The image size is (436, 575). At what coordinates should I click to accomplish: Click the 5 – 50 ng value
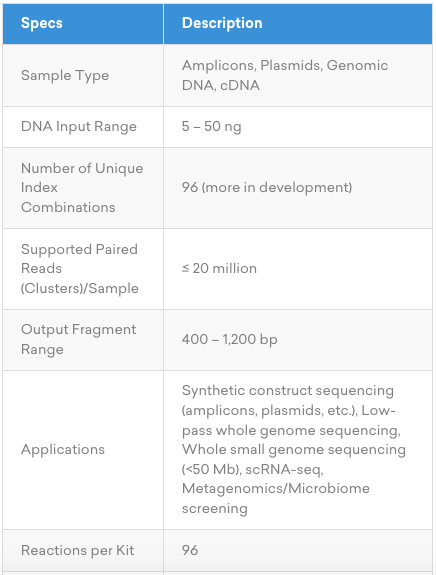click(x=212, y=127)
